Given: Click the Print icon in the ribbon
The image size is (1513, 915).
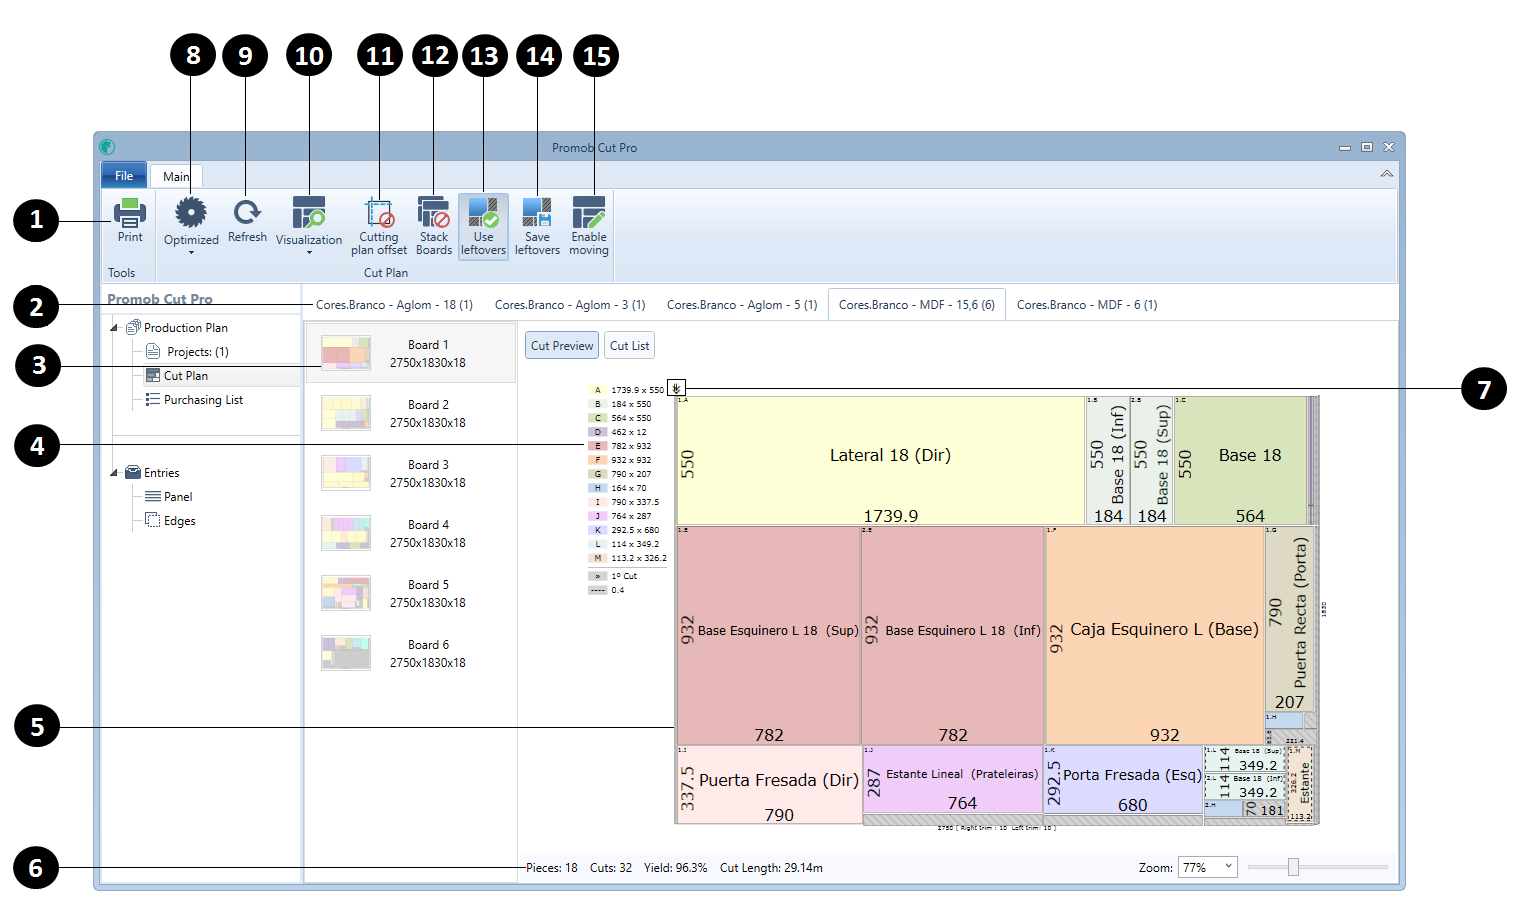Looking at the screenshot, I should [130, 212].
